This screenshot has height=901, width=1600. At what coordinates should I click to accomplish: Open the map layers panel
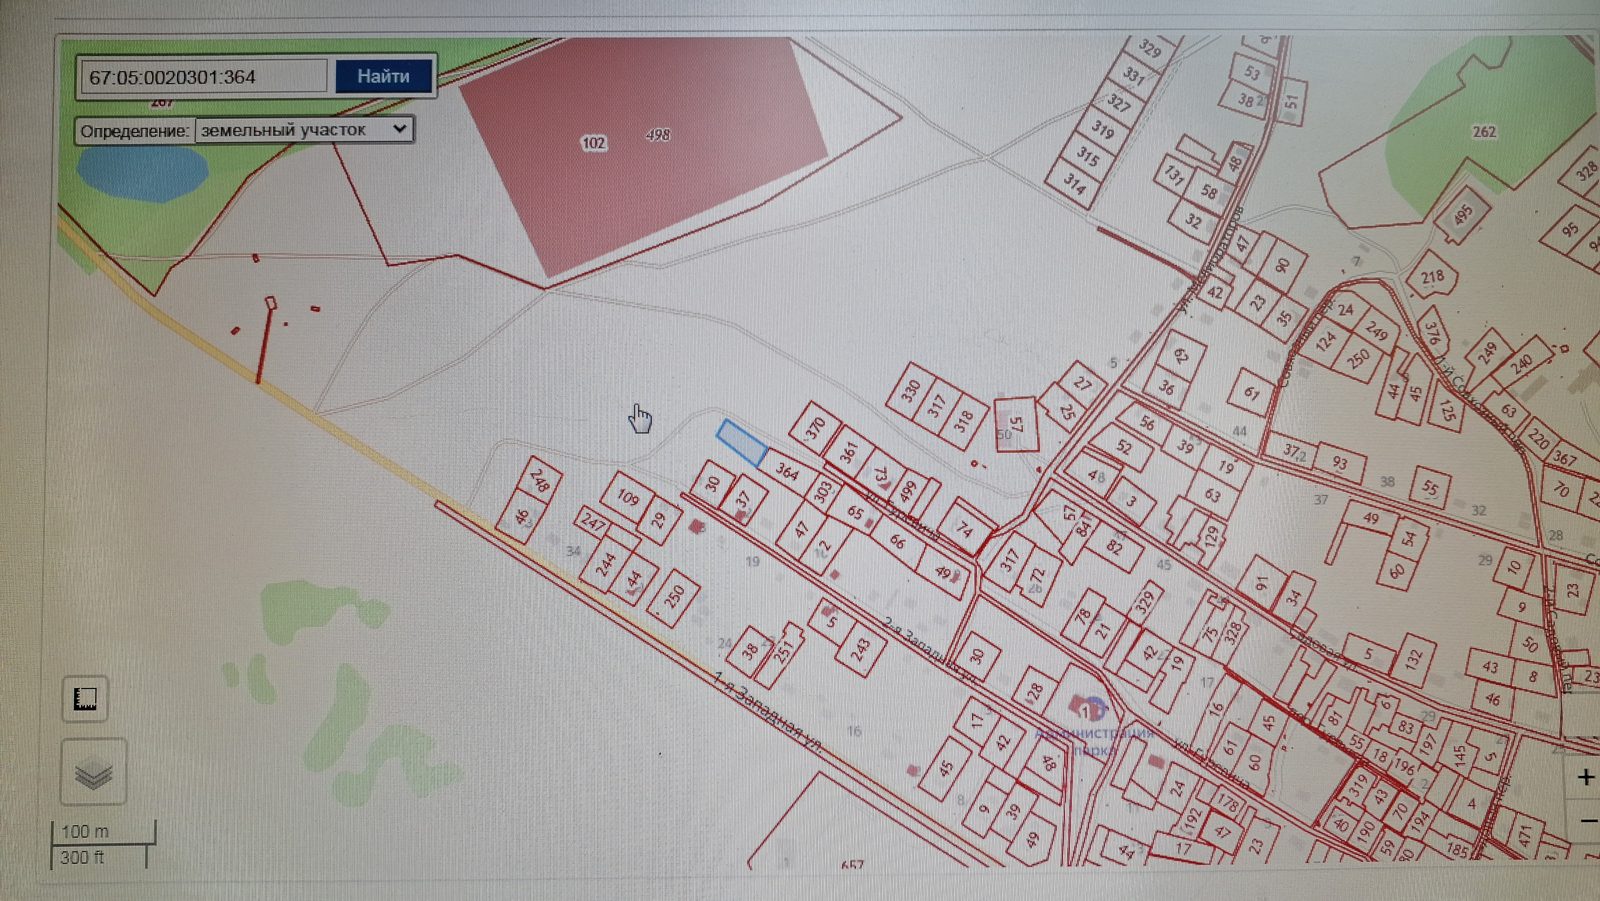[93, 771]
